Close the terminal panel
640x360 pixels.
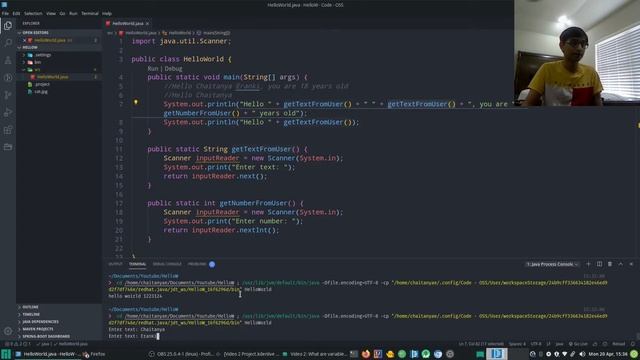[631, 264]
